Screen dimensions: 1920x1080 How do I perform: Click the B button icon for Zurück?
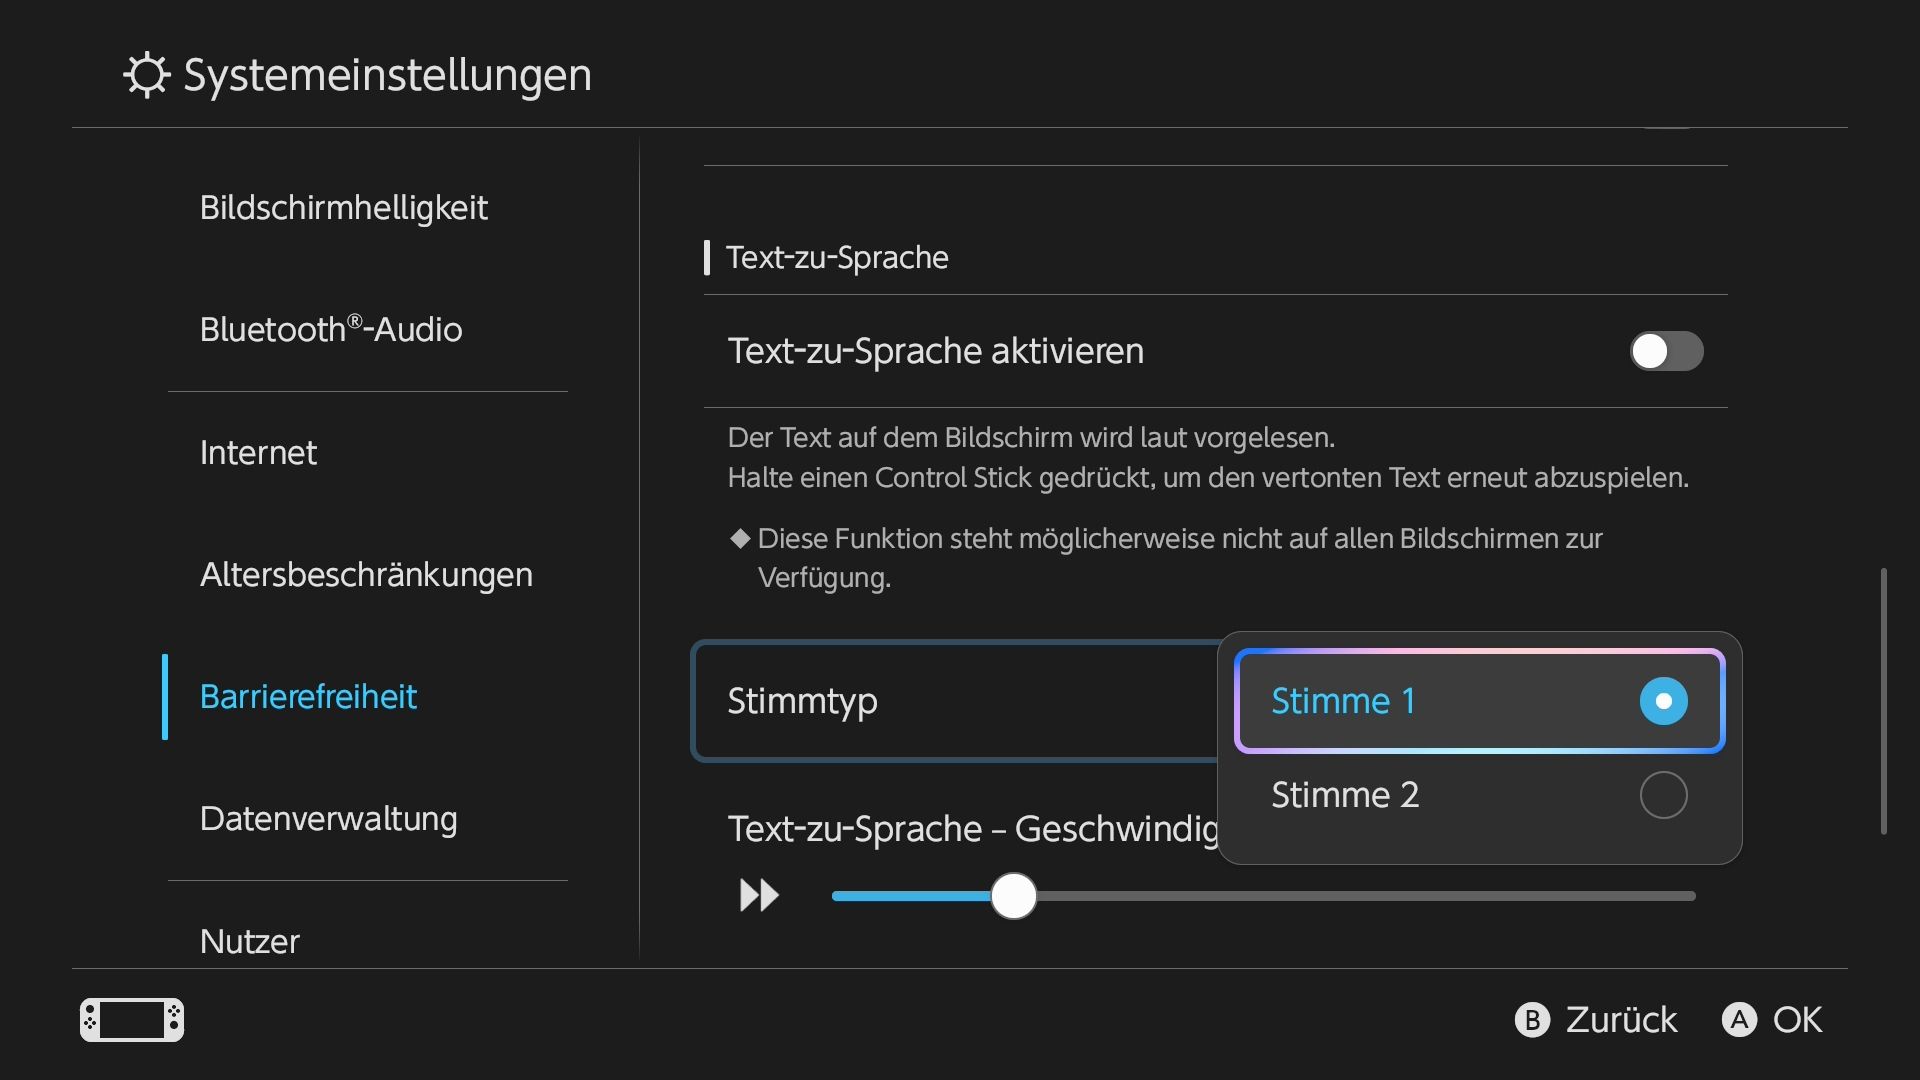(1532, 1020)
